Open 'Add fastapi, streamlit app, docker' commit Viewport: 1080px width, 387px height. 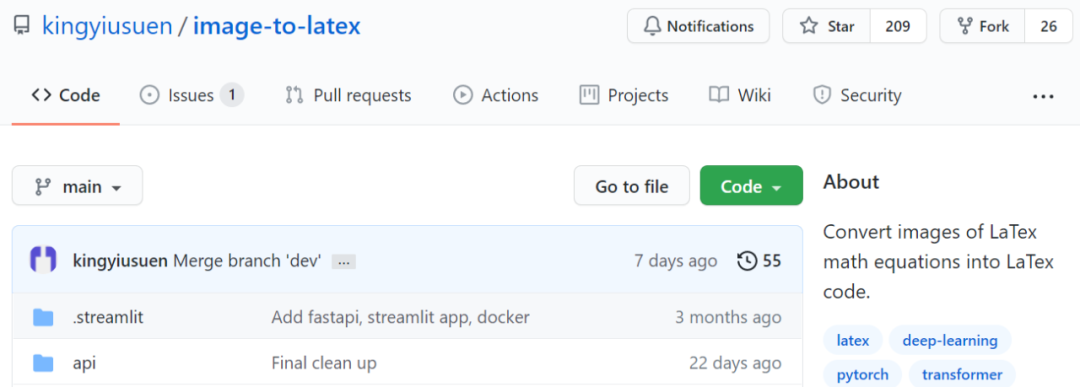[x=400, y=317]
